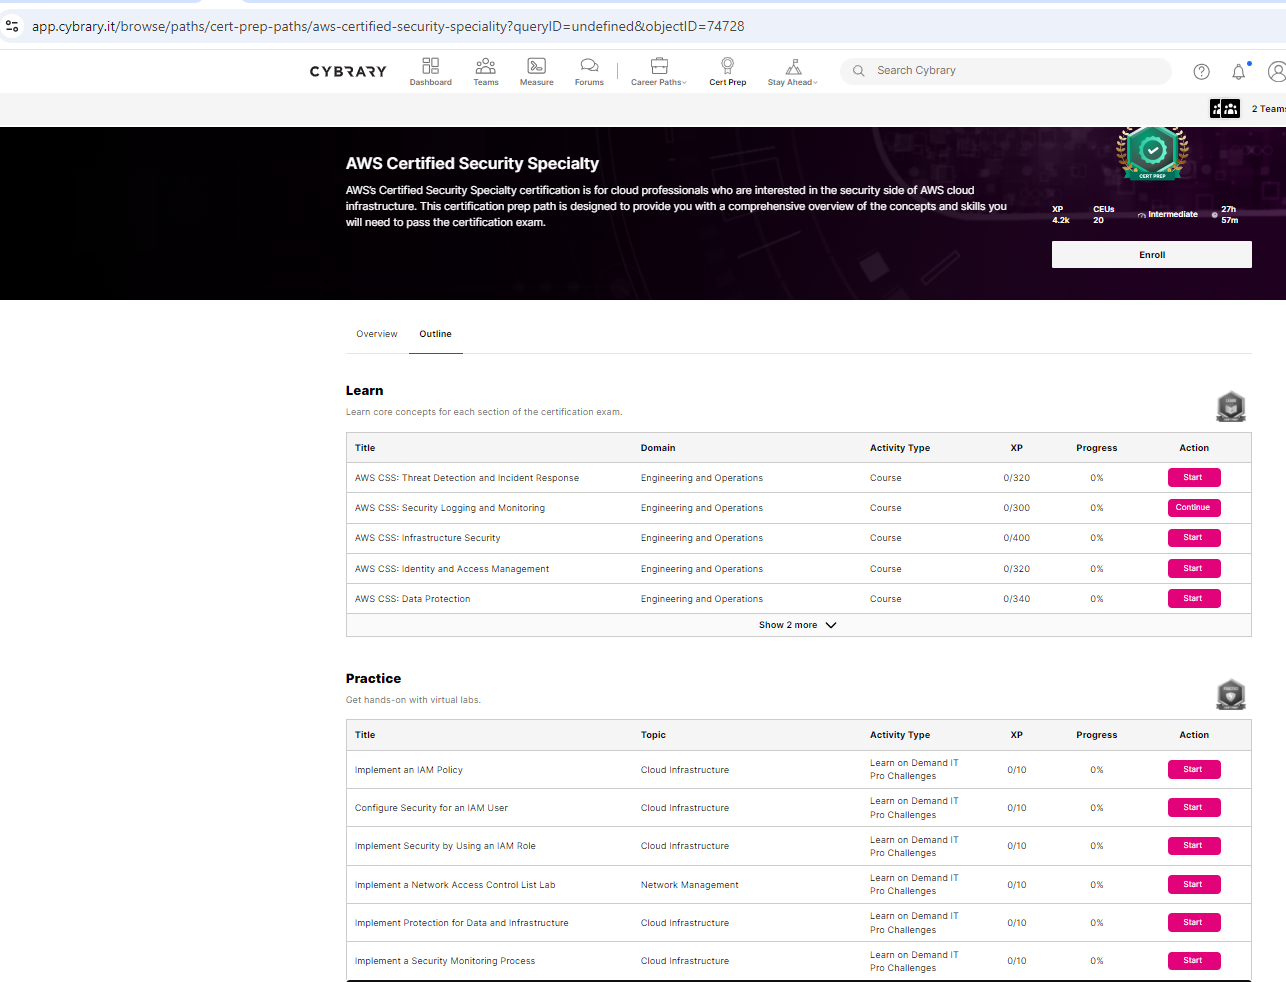Open the Cert Prep ribbon icon
This screenshot has width=1286, height=982.
tap(727, 66)
